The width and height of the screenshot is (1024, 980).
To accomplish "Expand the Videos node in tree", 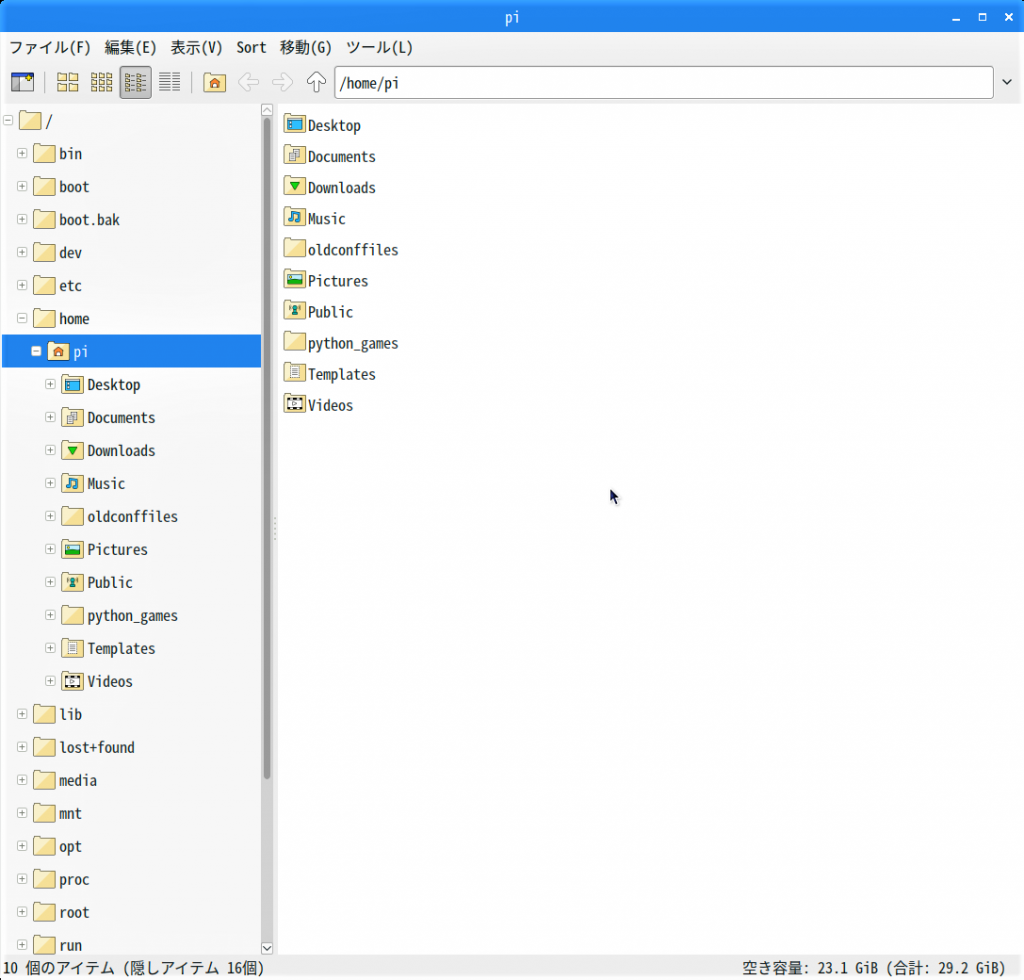I will [50, 681].
